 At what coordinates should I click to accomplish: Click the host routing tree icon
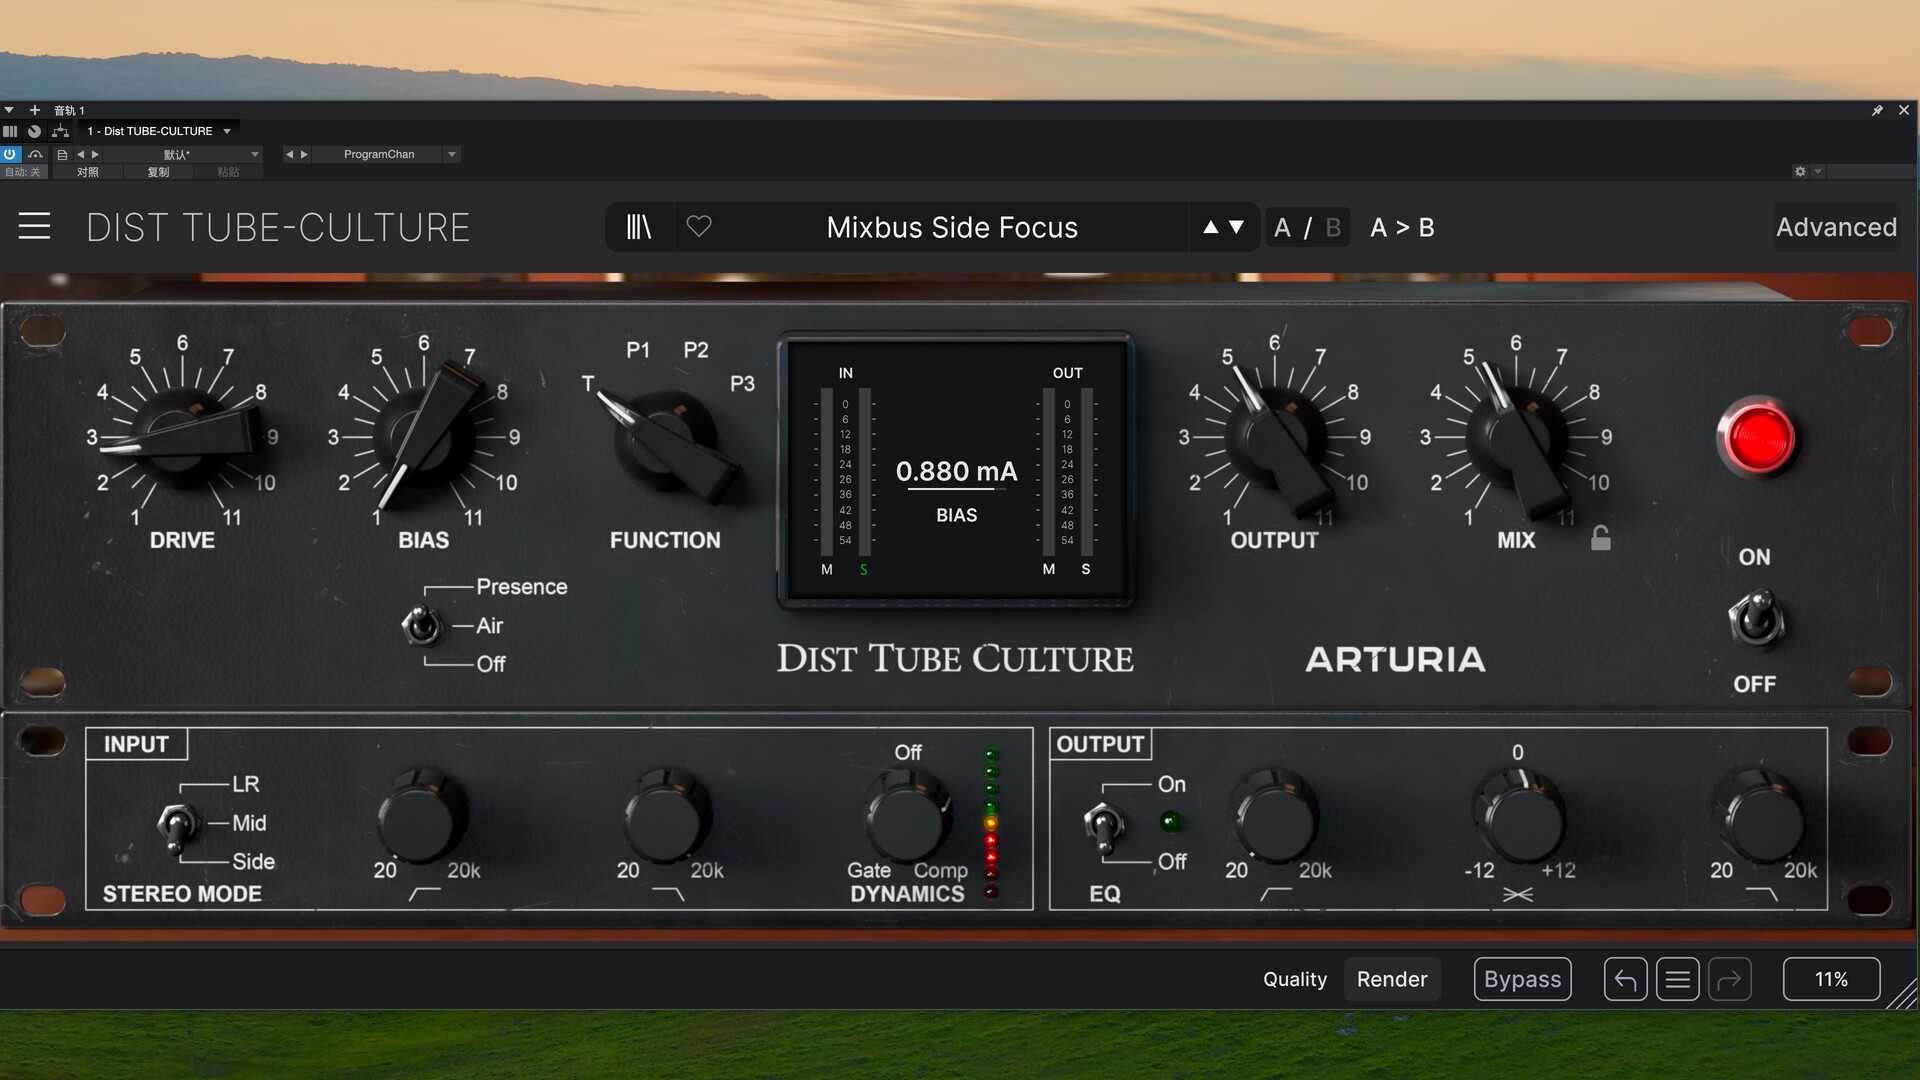coord(60,131)
